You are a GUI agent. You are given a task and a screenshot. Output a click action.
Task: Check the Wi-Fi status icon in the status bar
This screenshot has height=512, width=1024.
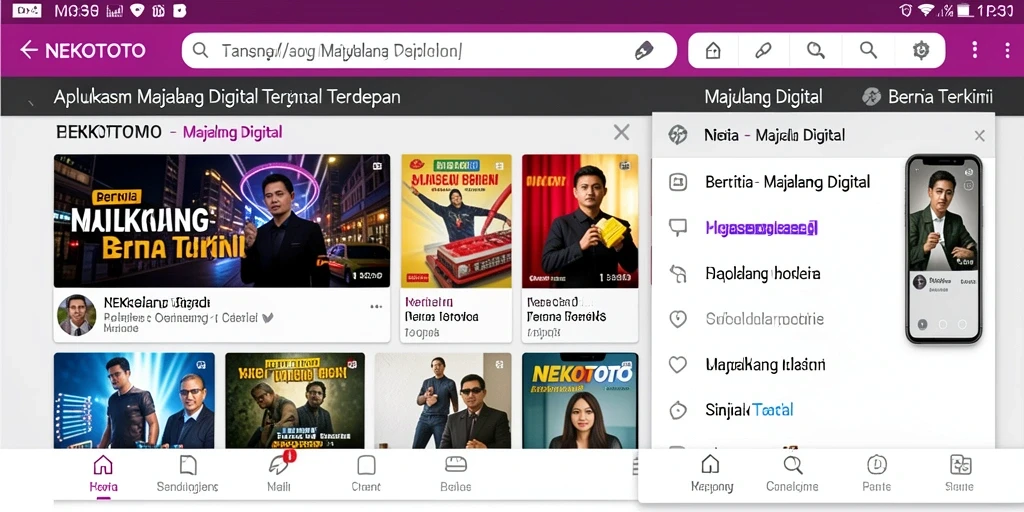925,10
